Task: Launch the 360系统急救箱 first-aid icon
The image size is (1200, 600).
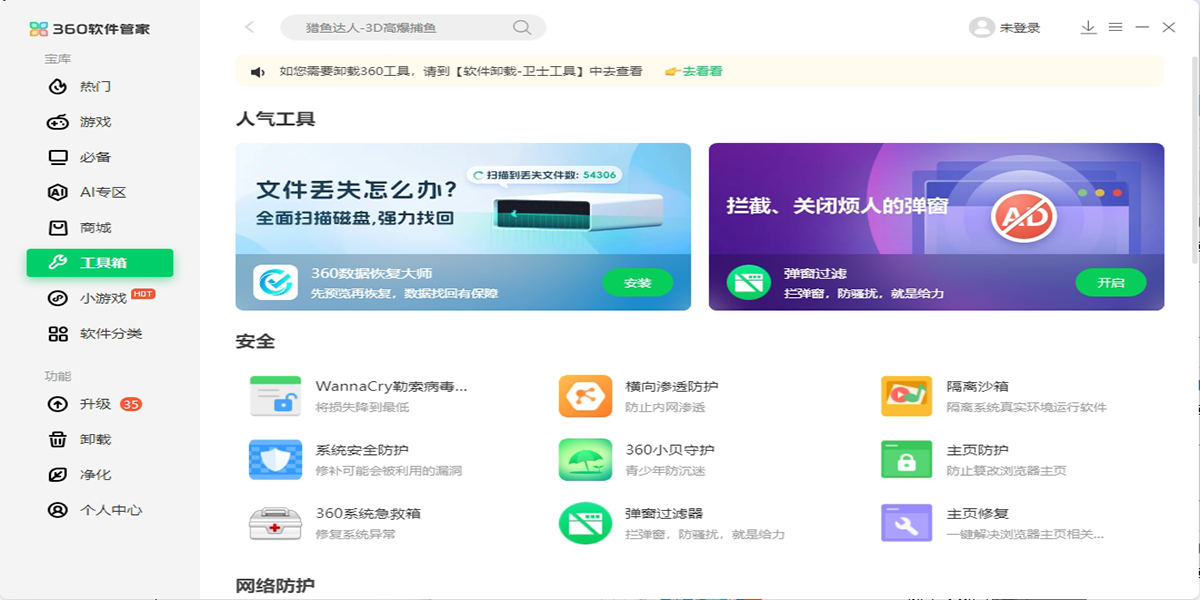Action: (275, 523)
